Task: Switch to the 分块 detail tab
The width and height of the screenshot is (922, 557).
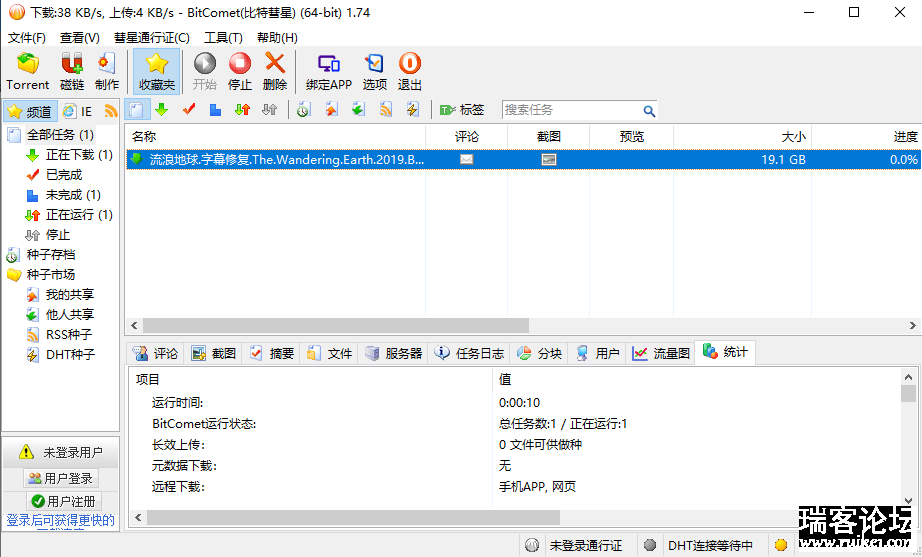Action: tap(540, 353)
